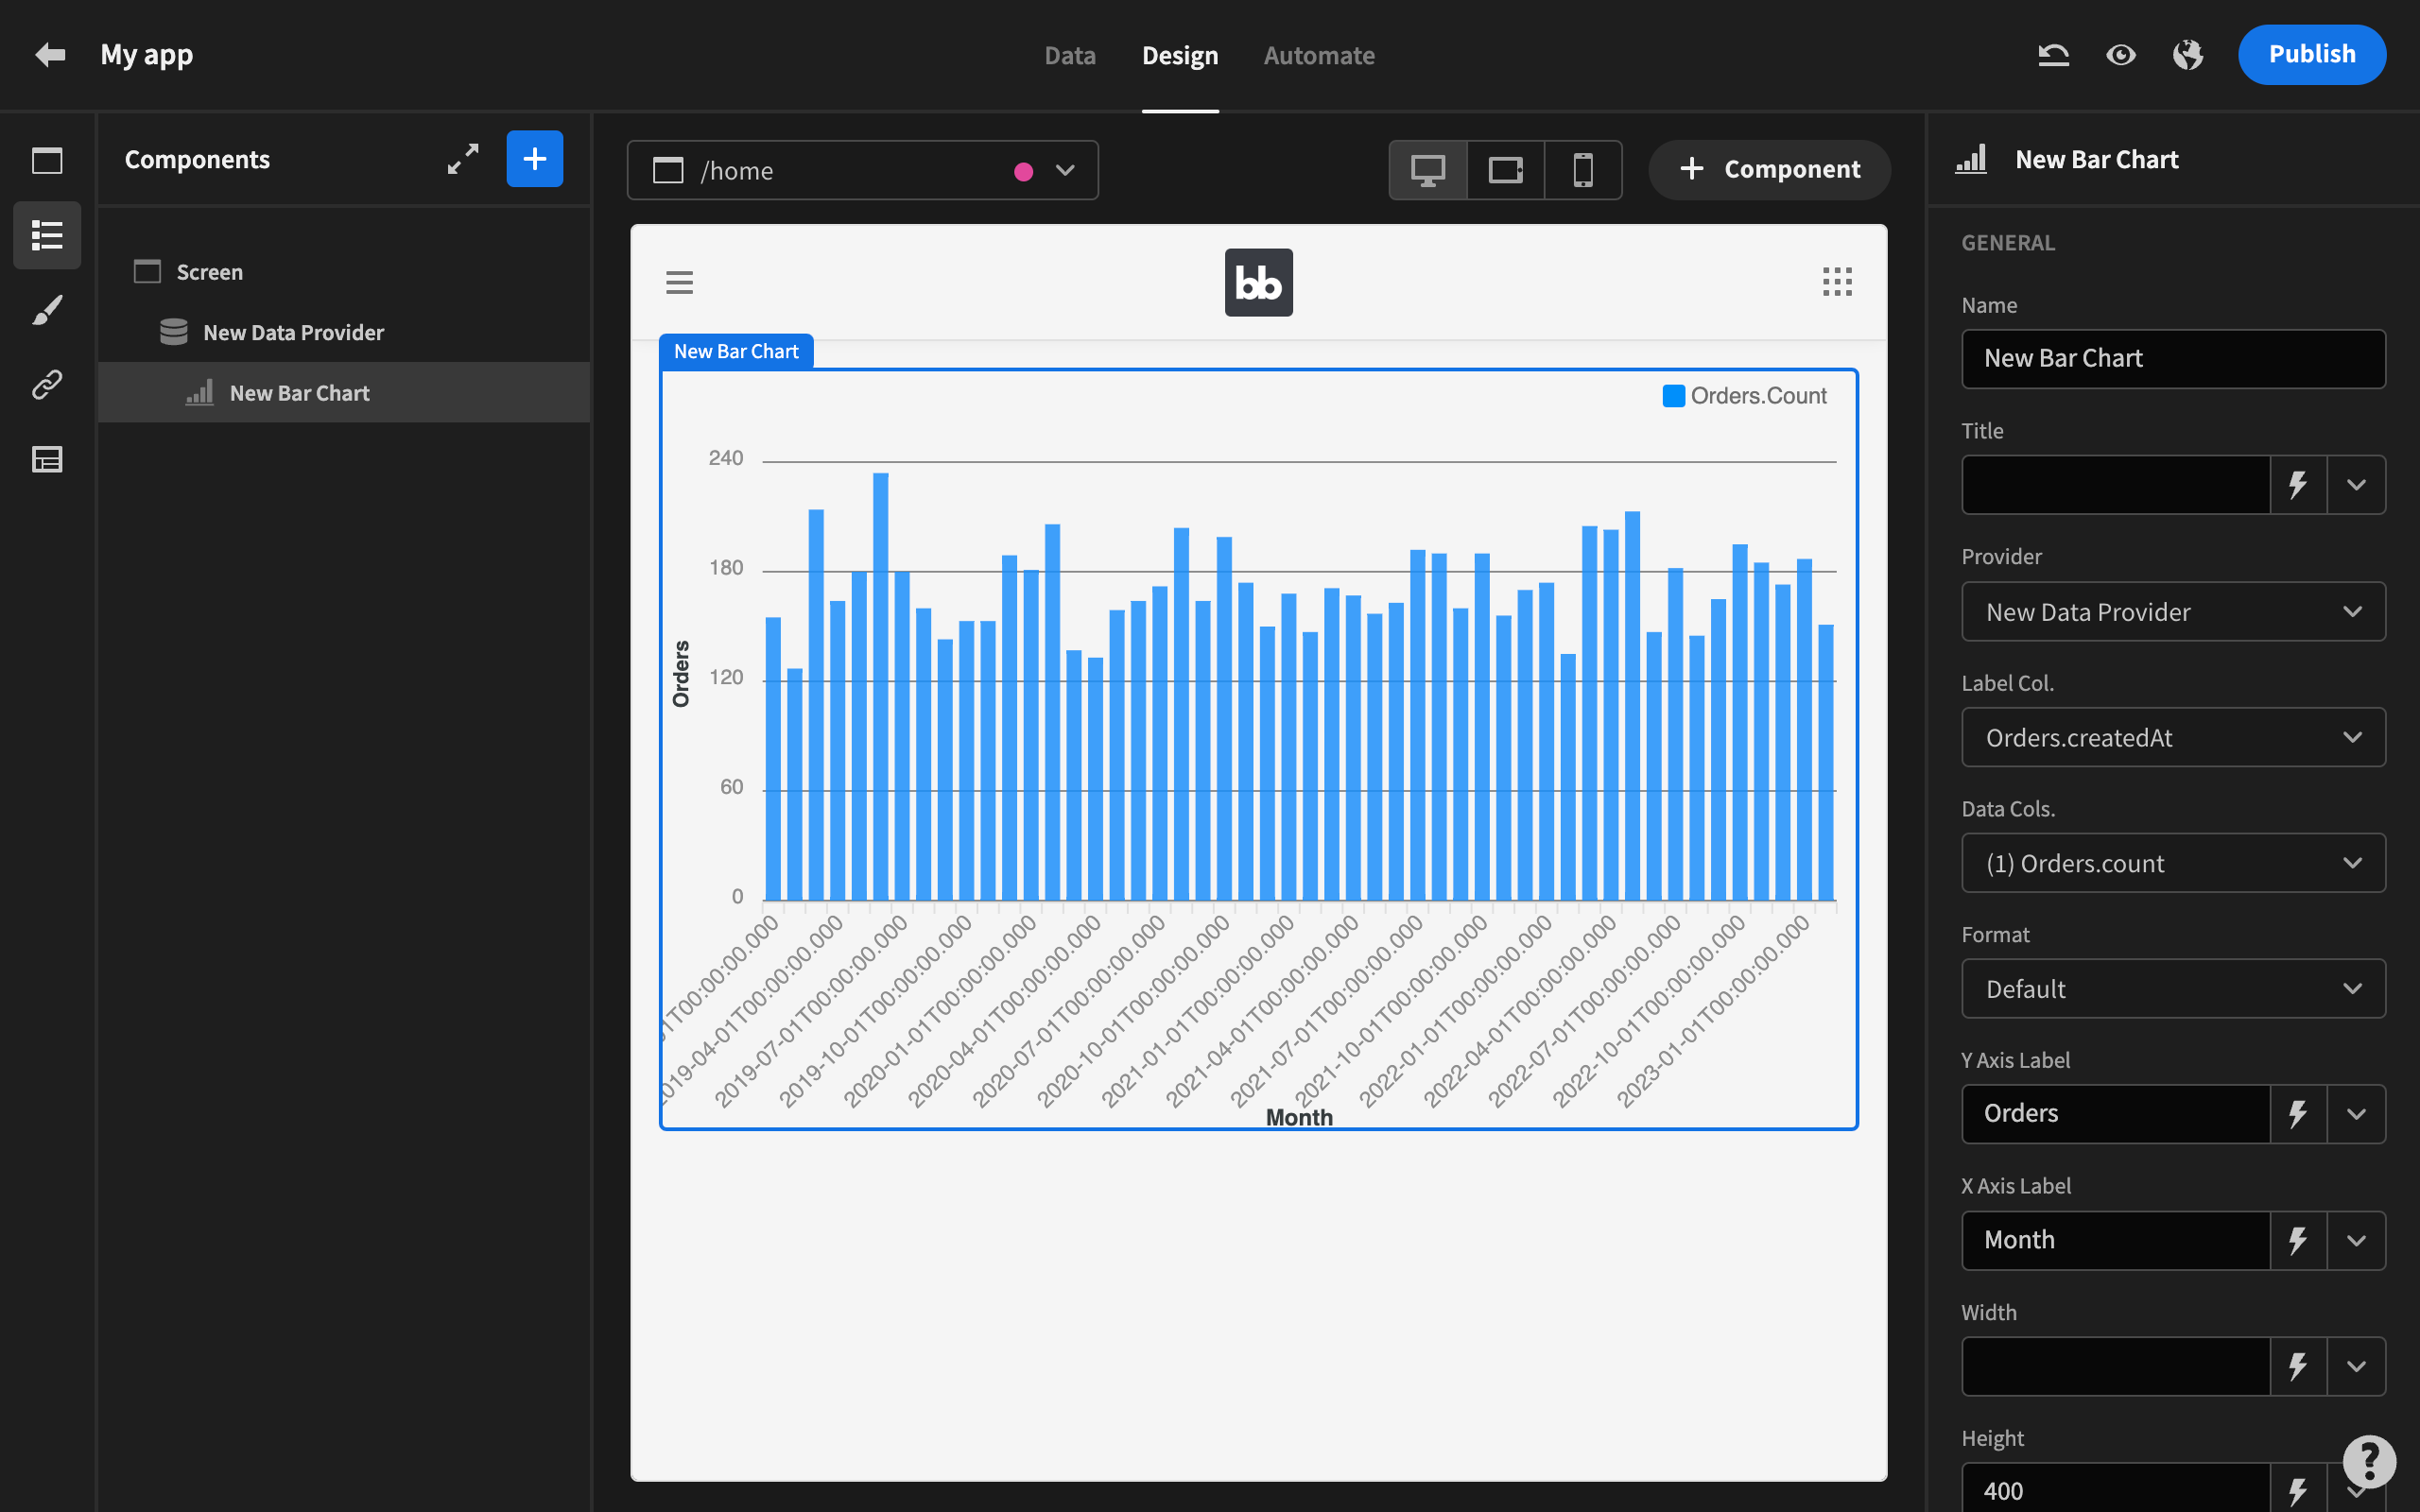Toggle preview with the eye icon

click(x=2120, y=55)
